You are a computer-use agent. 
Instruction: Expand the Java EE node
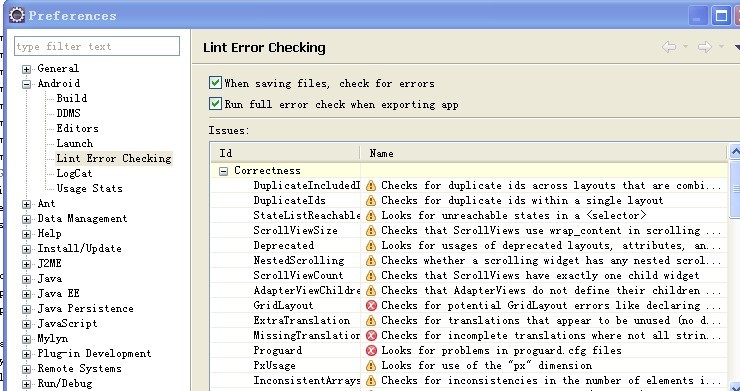click(x=26, y=294)
